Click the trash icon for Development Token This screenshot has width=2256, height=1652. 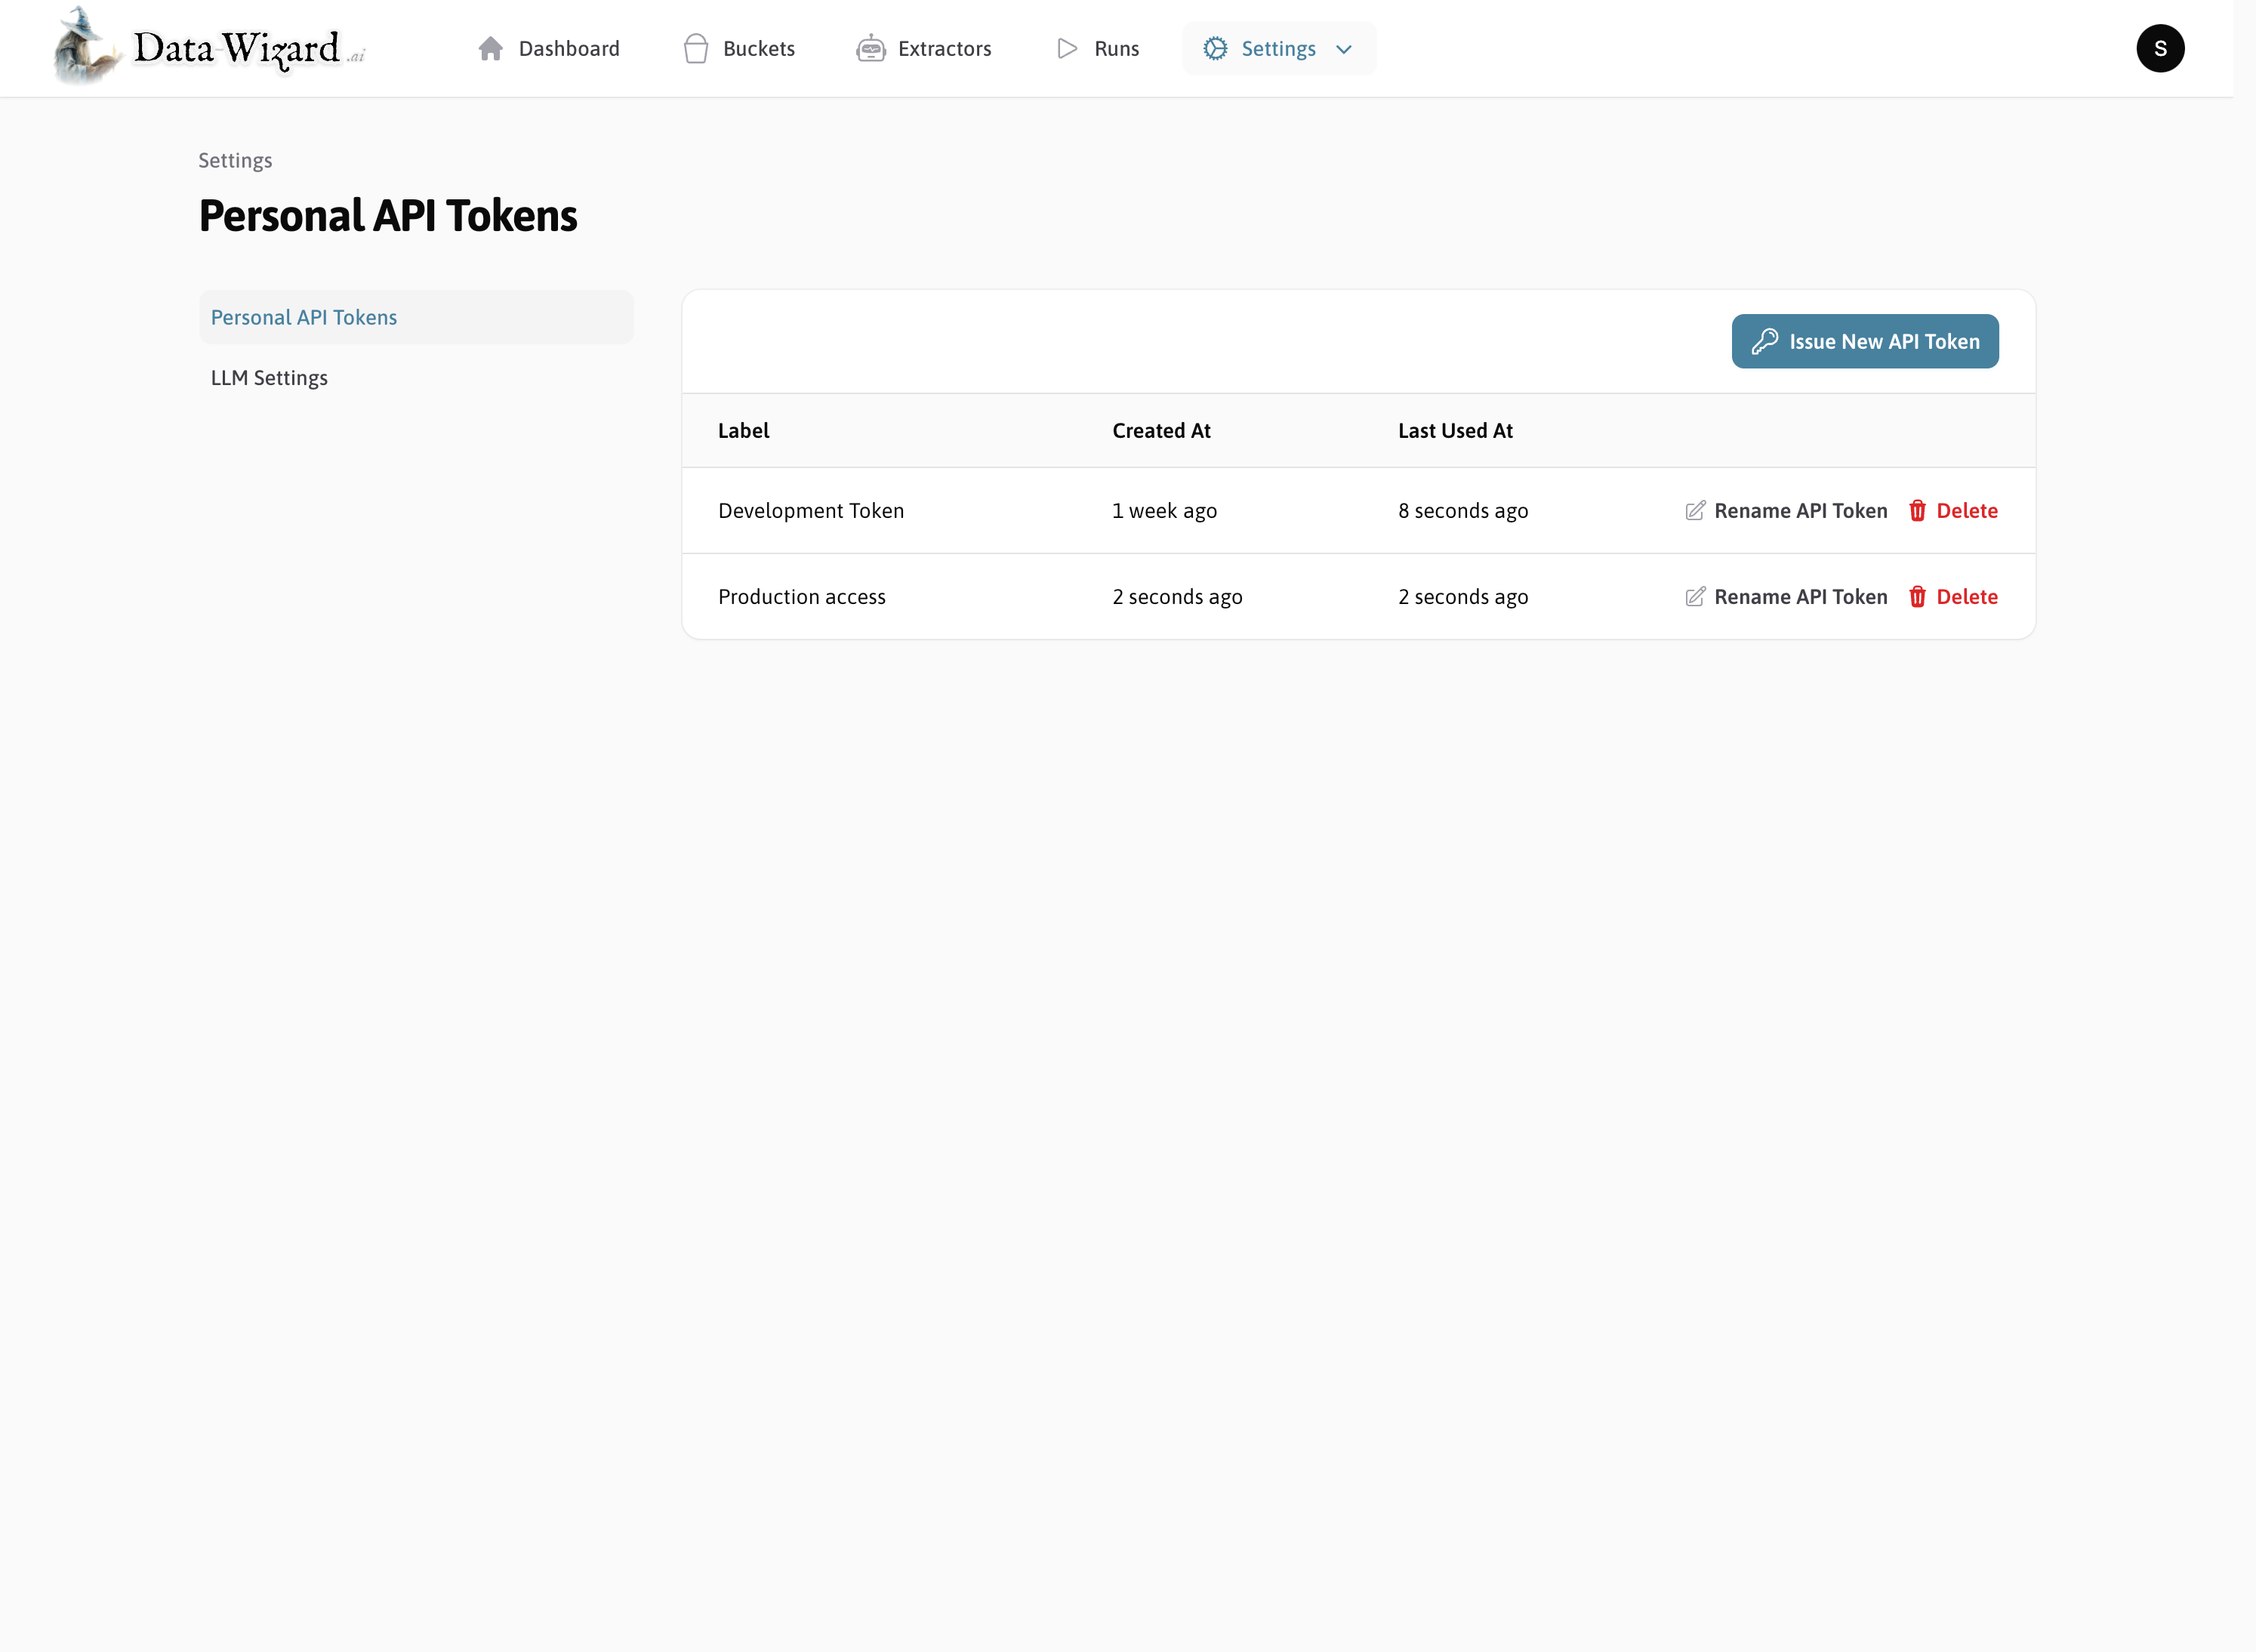pyautogui.click(x=1918, y=510)
